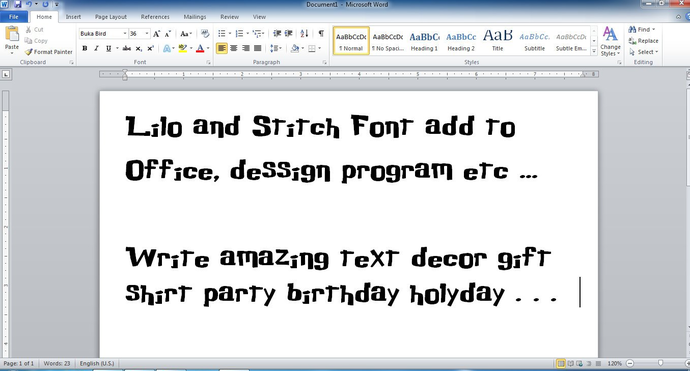
Task: Open the Font dialog launcher
Action: 208,63
